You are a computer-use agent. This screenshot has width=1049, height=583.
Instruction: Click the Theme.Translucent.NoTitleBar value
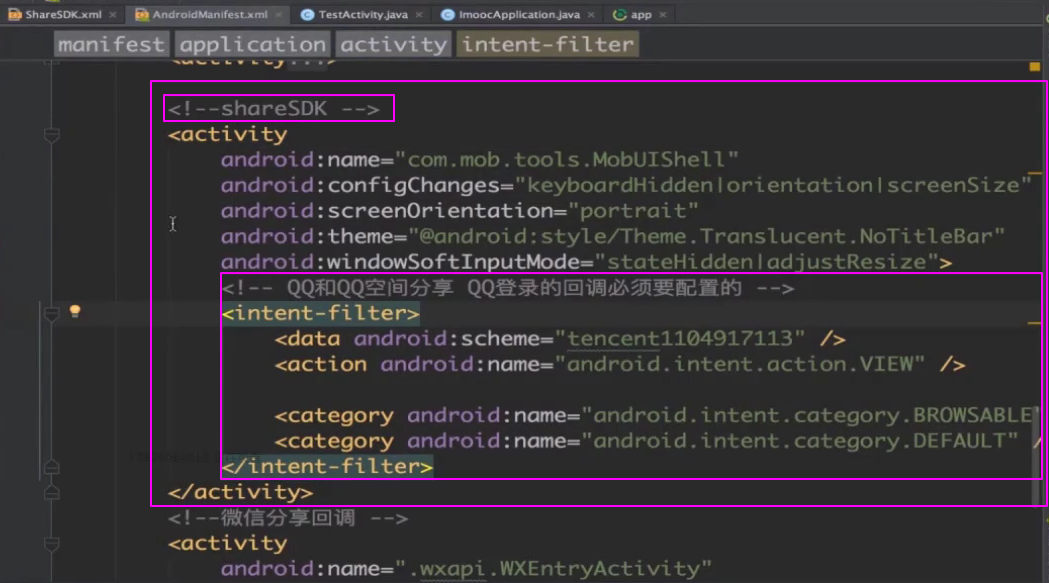[706, 236]
